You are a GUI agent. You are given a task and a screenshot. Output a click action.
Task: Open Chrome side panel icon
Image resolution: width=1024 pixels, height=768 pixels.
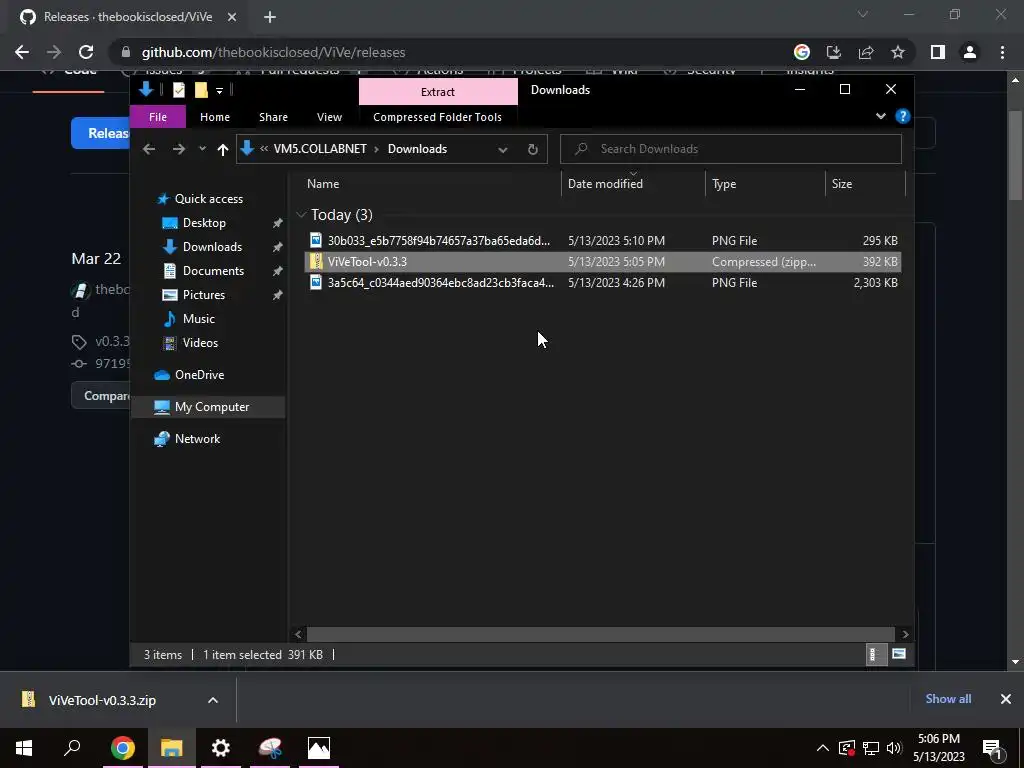pyautogui.click(x=938, y=52)
